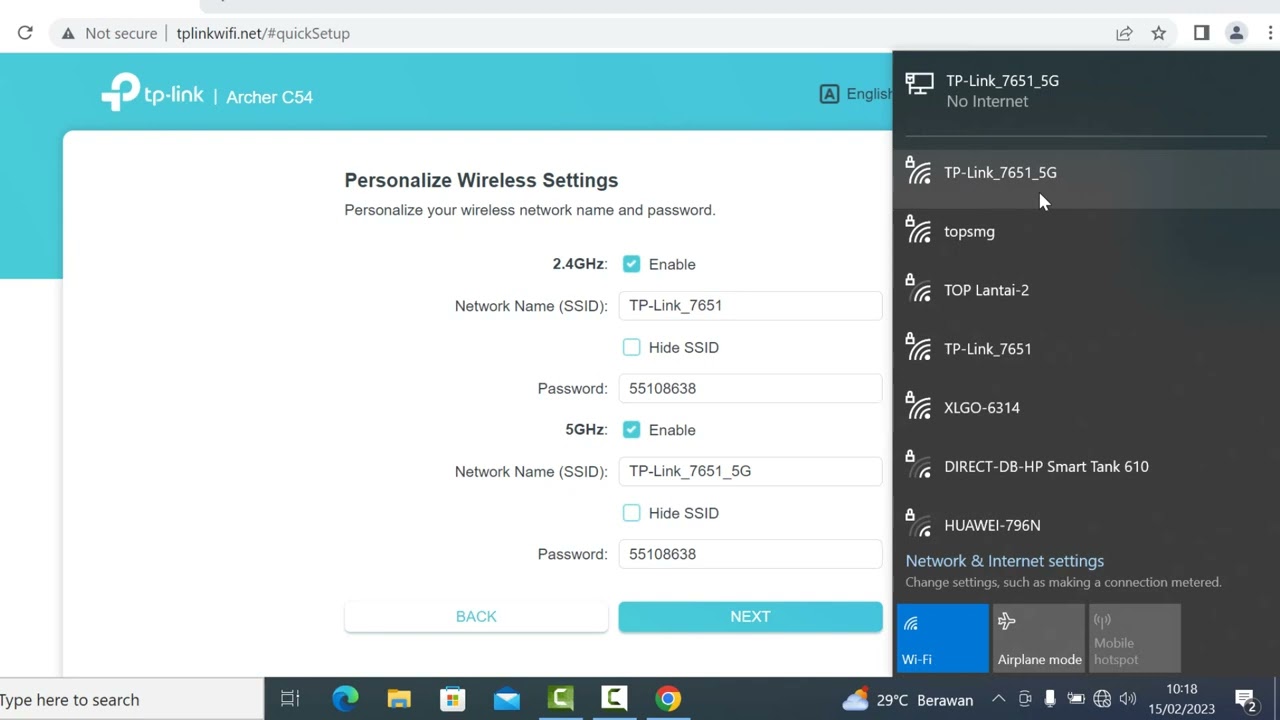
Task: Click the Not secure warning icon
Action: (68, 33)
